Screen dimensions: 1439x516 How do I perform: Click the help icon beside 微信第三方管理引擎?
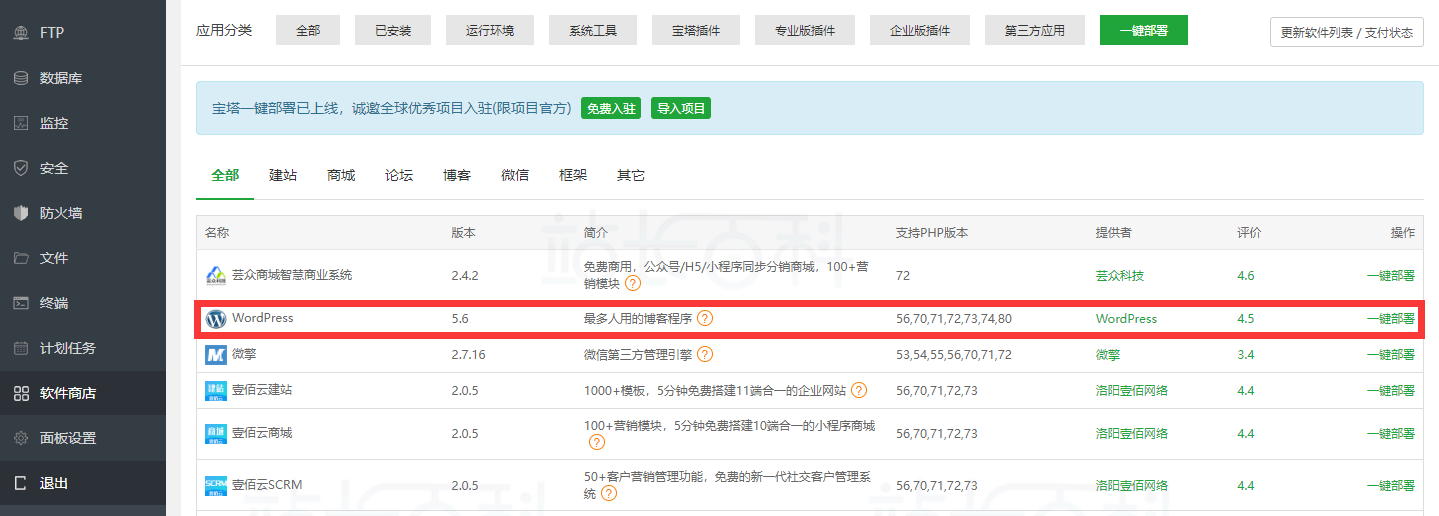coord(705,354)
